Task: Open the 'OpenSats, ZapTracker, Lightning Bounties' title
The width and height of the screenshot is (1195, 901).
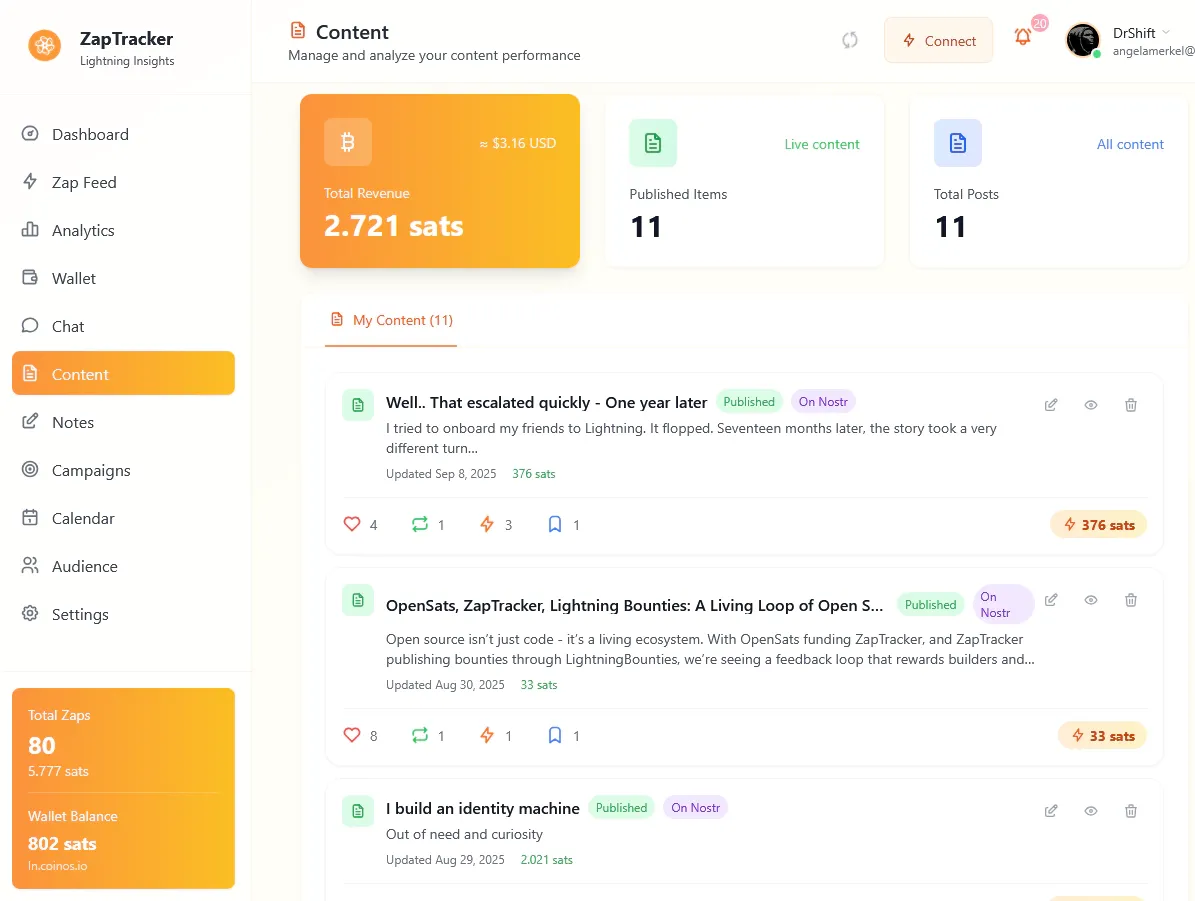Action: tap(634, 605)
